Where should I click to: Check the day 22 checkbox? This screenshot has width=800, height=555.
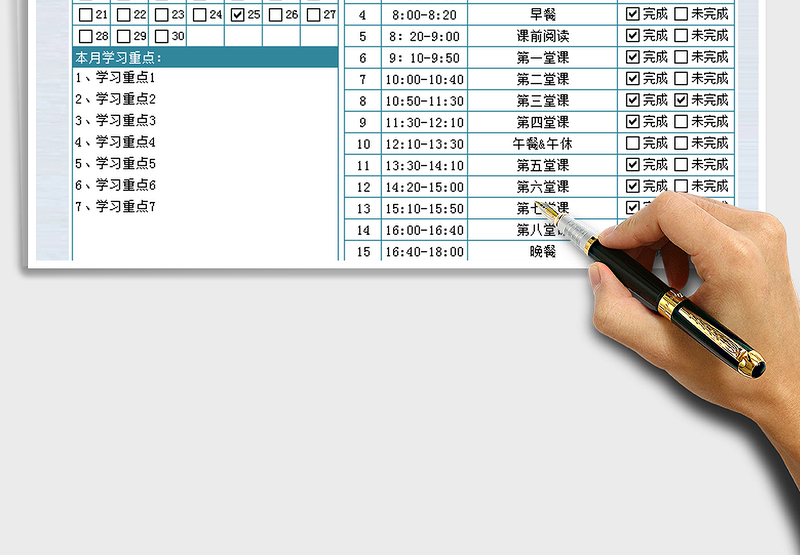[x=123, y=15]
